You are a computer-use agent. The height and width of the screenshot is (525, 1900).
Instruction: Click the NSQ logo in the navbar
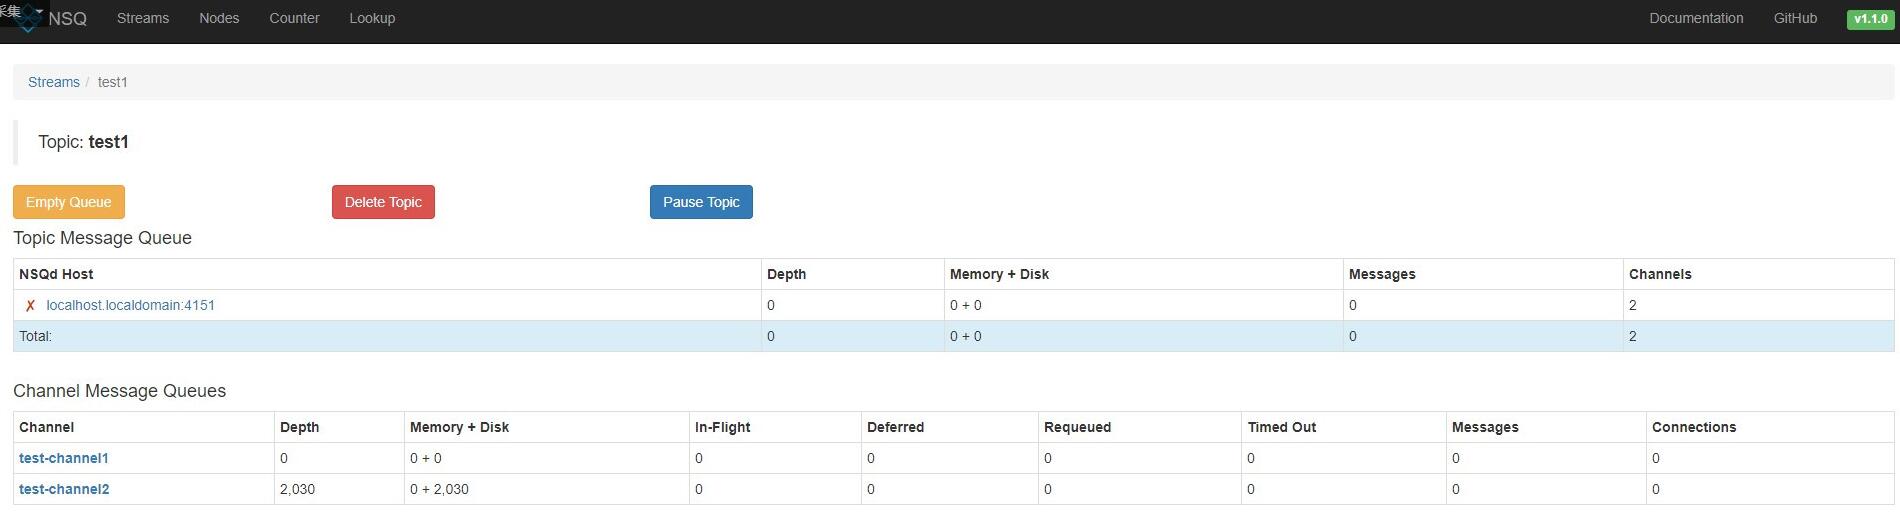55,19
